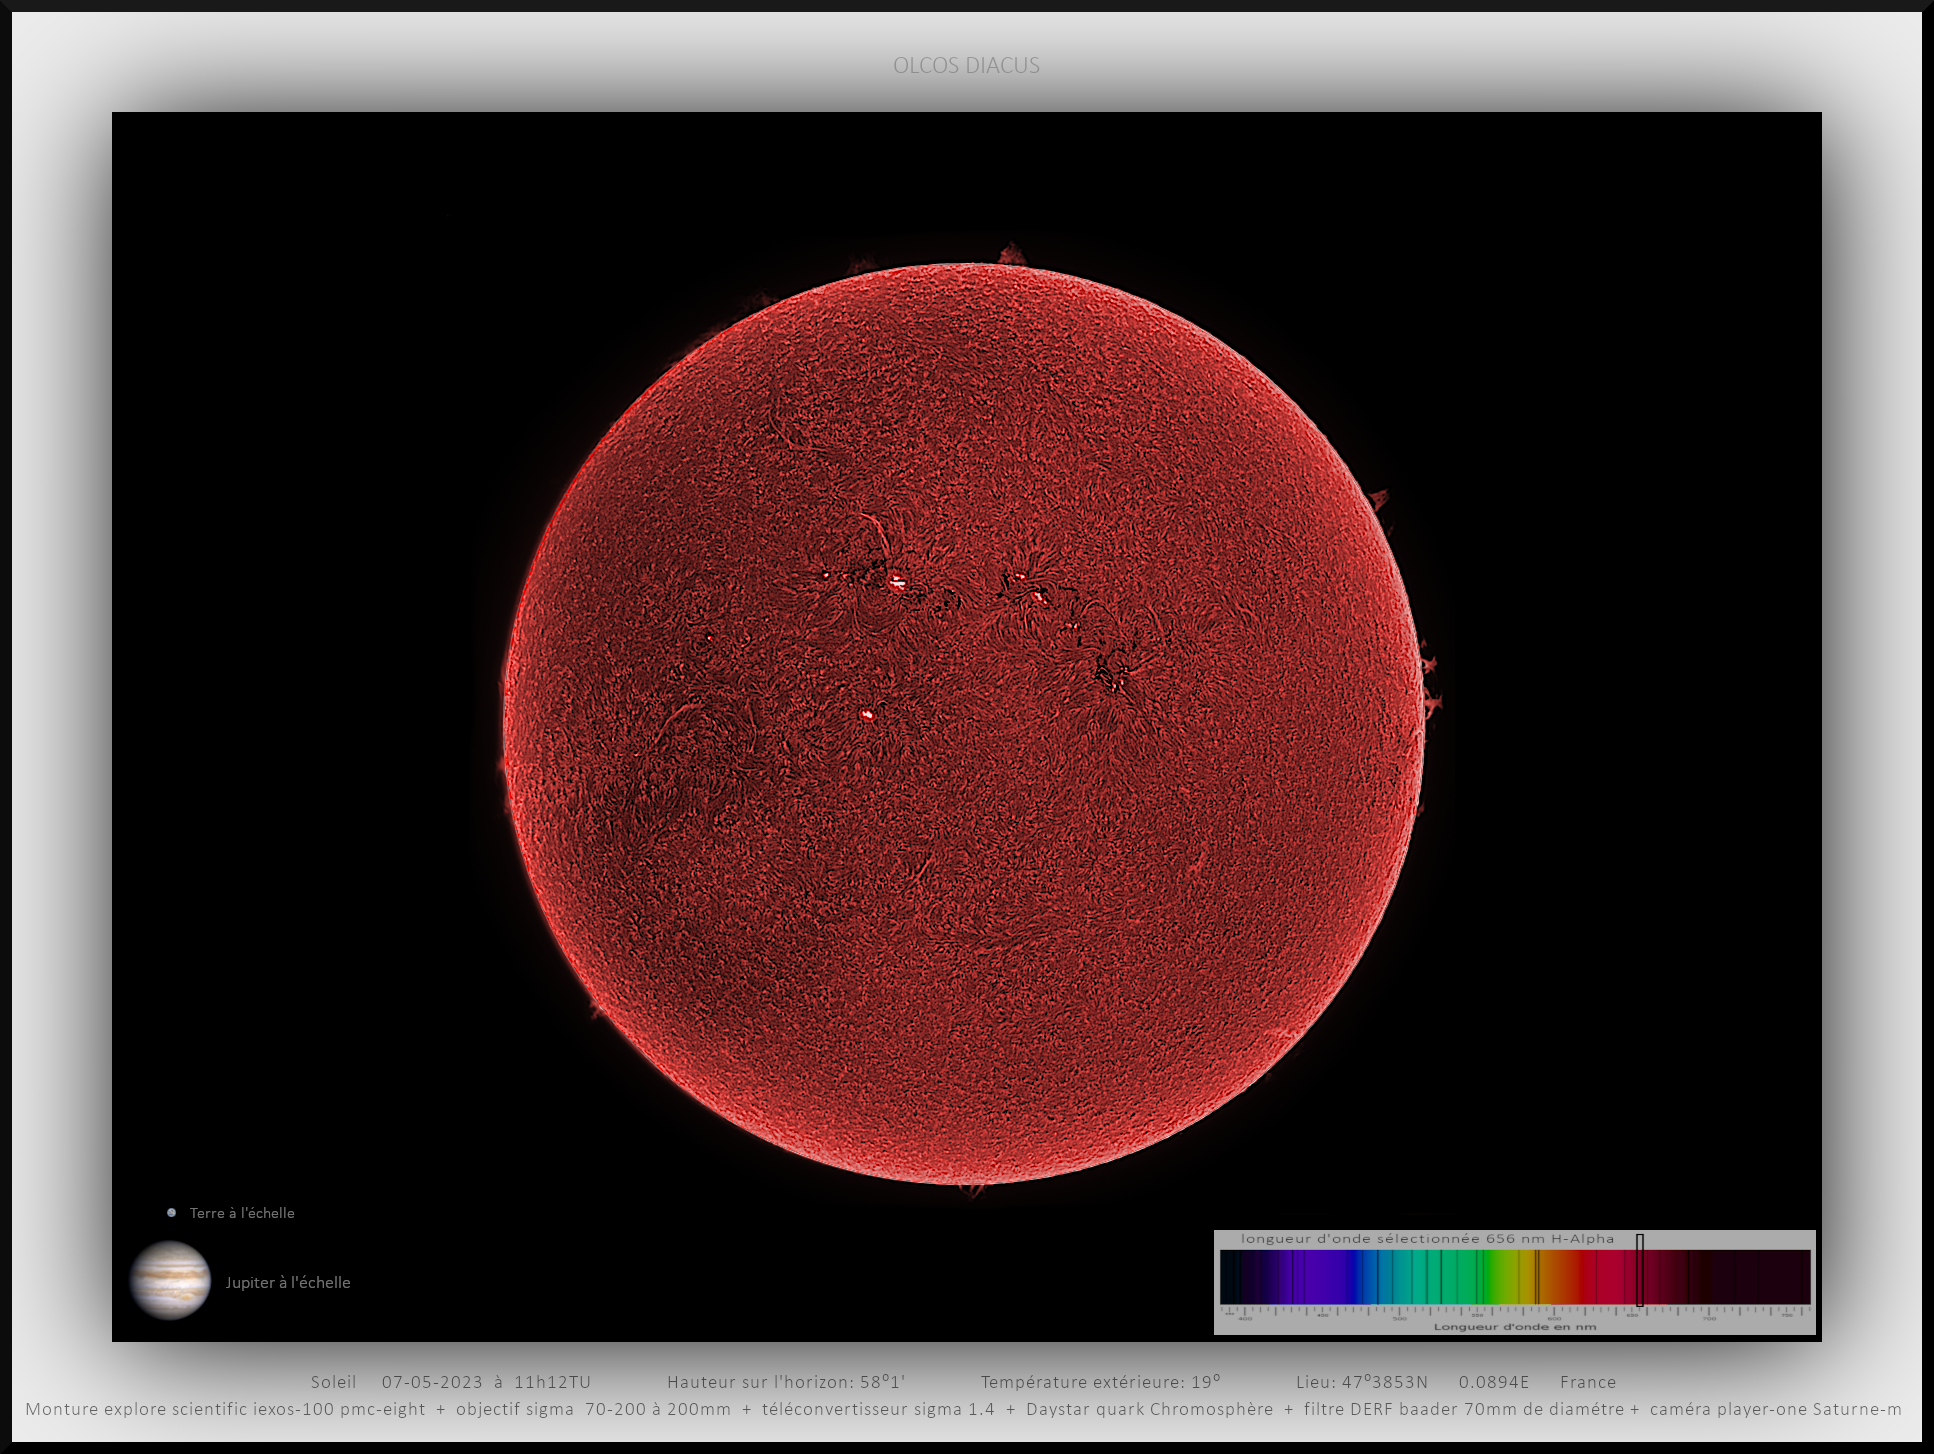Screen dimensions: 1934x1454
Task: Click the 'Jupiter à l'échelle' label
Action: 288,1282
